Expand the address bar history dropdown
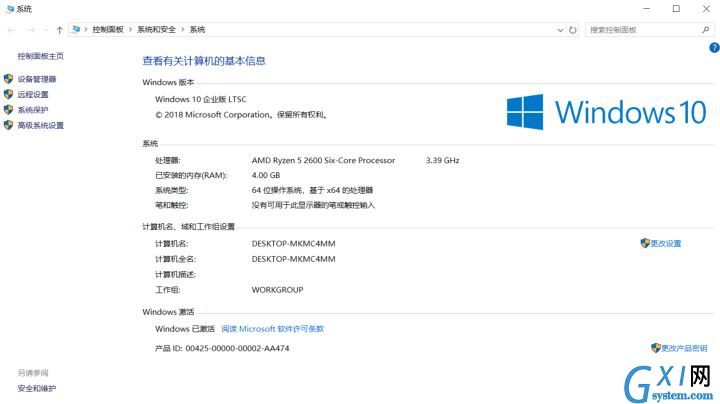Screen dimensions: 720x404 point(560,30)
